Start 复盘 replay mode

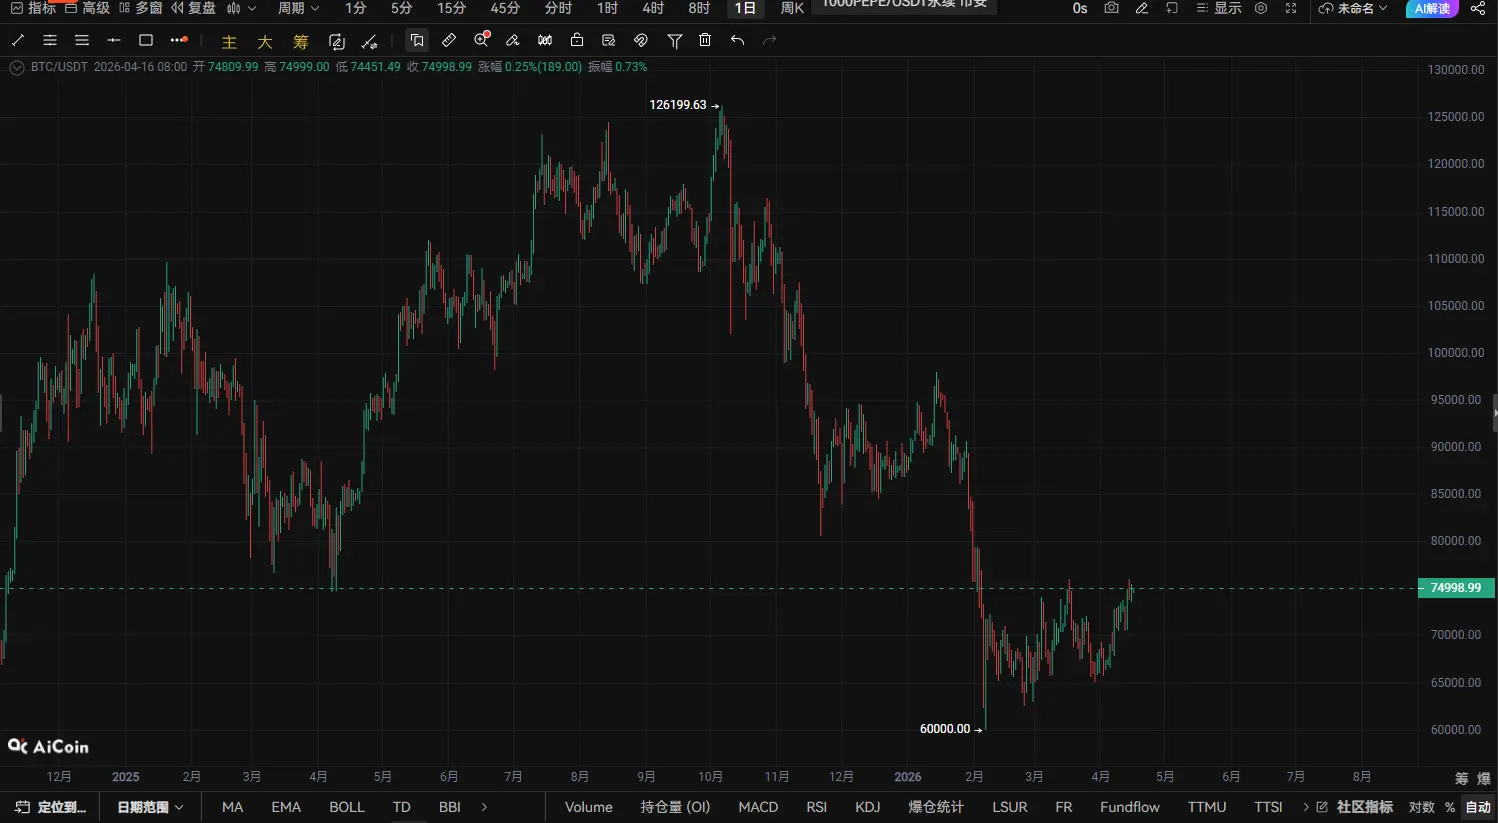tap(193, 8)
